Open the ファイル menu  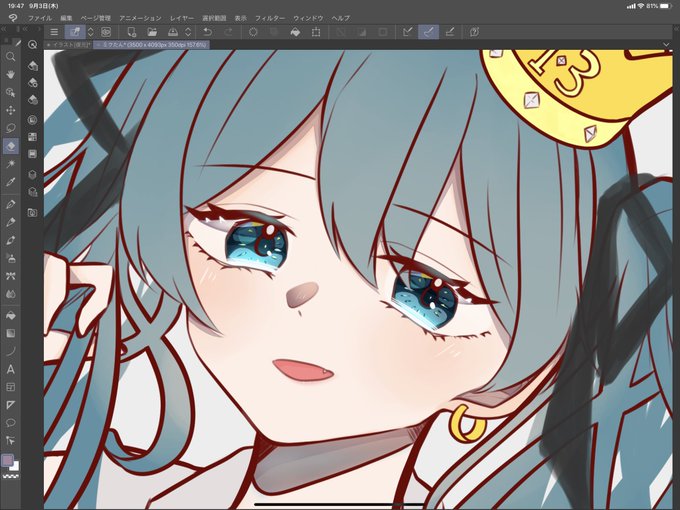[39, 18]
